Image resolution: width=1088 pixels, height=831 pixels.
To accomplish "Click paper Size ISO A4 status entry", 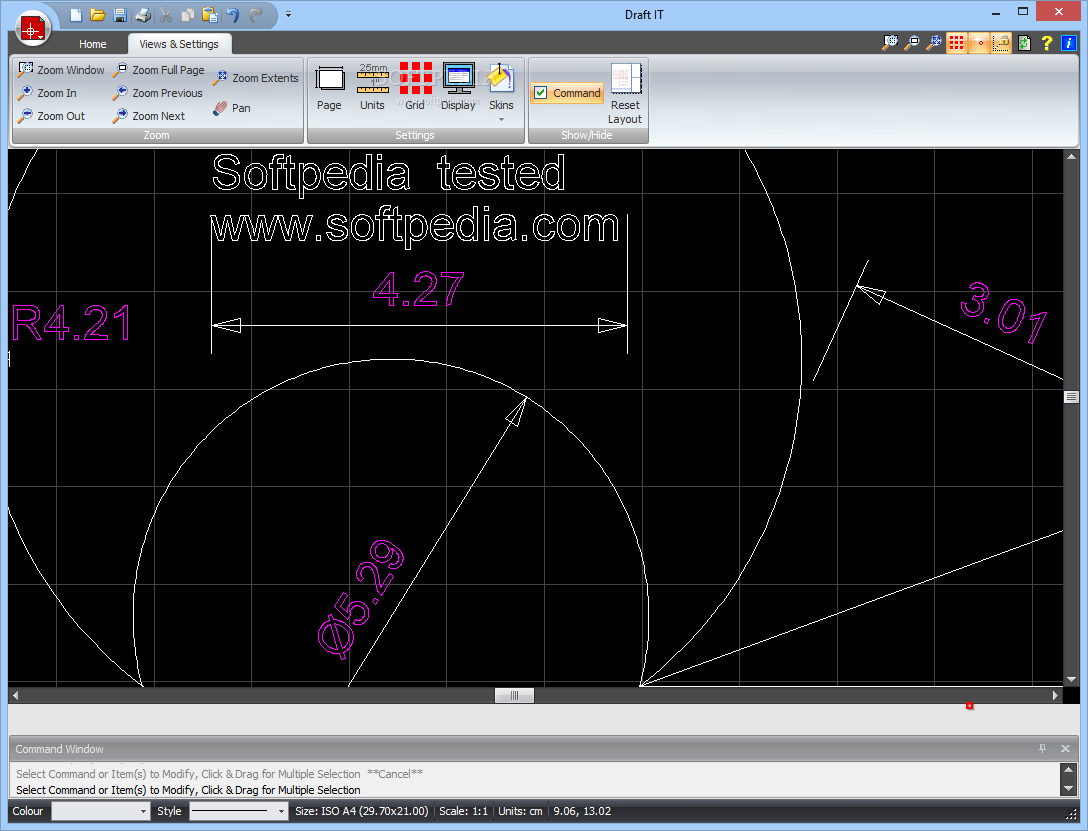I will tap(362, 811).
